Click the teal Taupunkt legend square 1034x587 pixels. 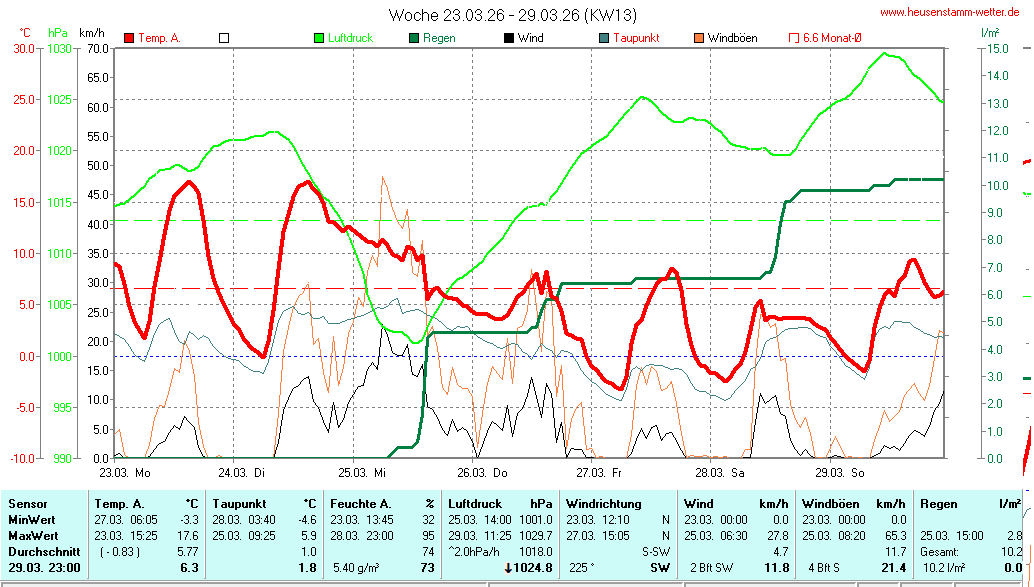604,38
